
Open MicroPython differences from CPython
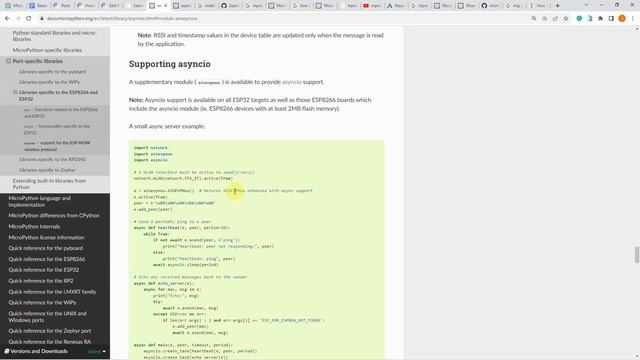(x=54, y=216)
